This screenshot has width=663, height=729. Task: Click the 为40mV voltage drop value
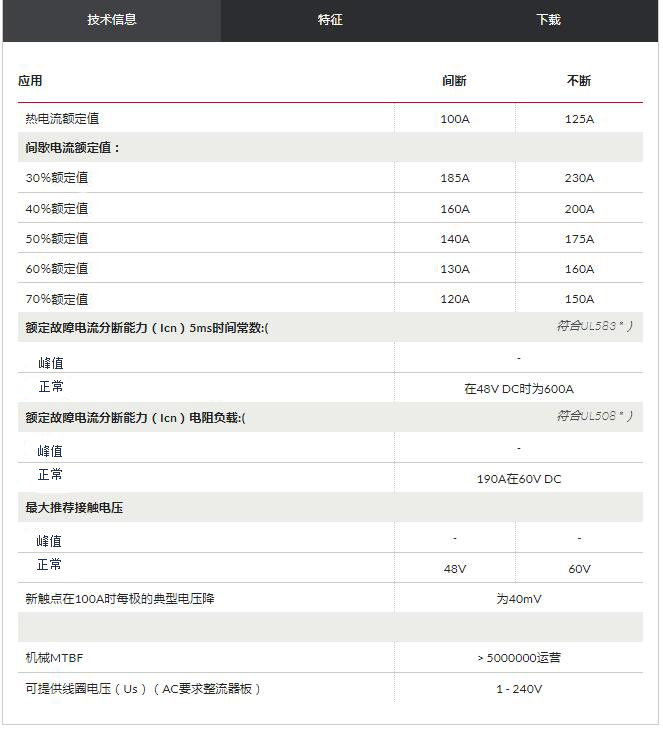point(518,599)
